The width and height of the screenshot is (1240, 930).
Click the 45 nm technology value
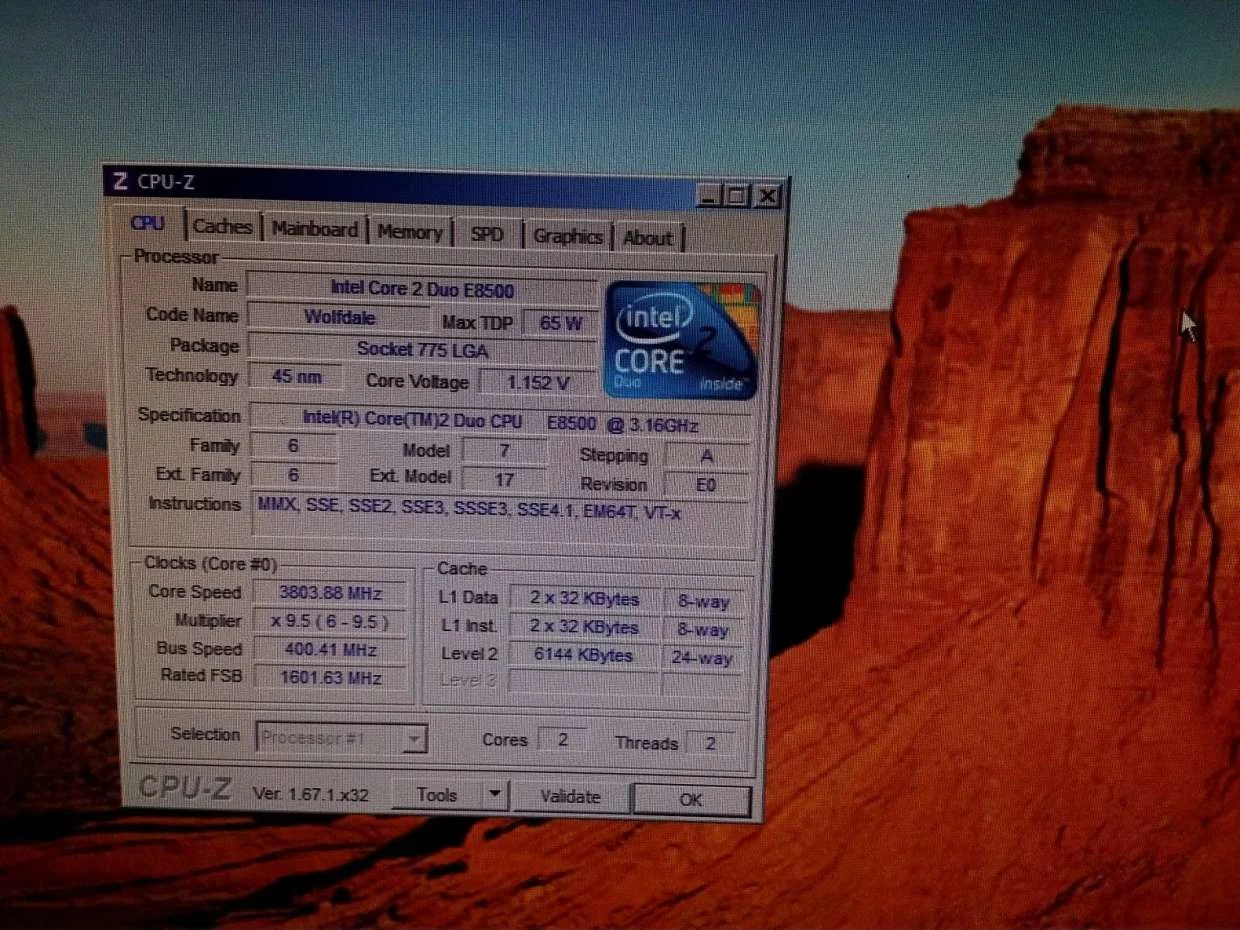(296, 377)
